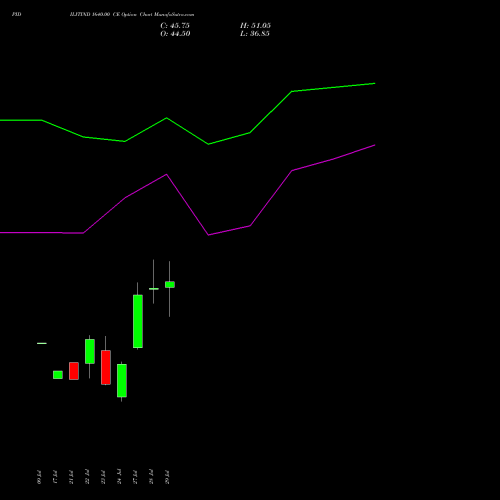Click the 21 Jul date axis label

coord(71,477)
